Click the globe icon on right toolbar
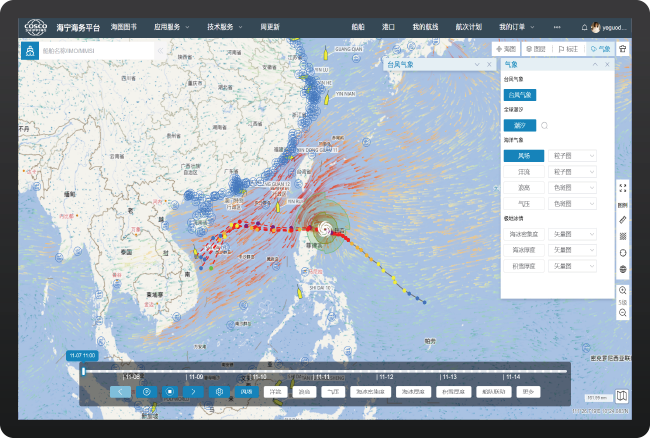 pyautogui.click(x=623, y=268)
